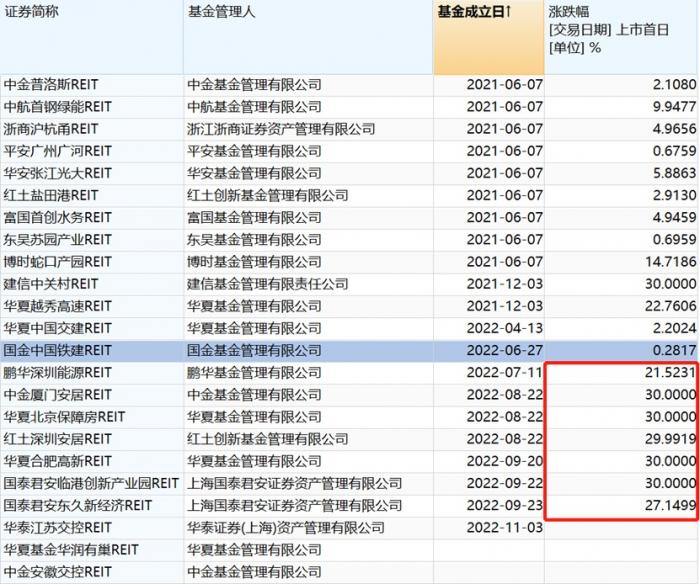Click the date 2022-07-11
700x584 pixels.
tap(505, 373)
